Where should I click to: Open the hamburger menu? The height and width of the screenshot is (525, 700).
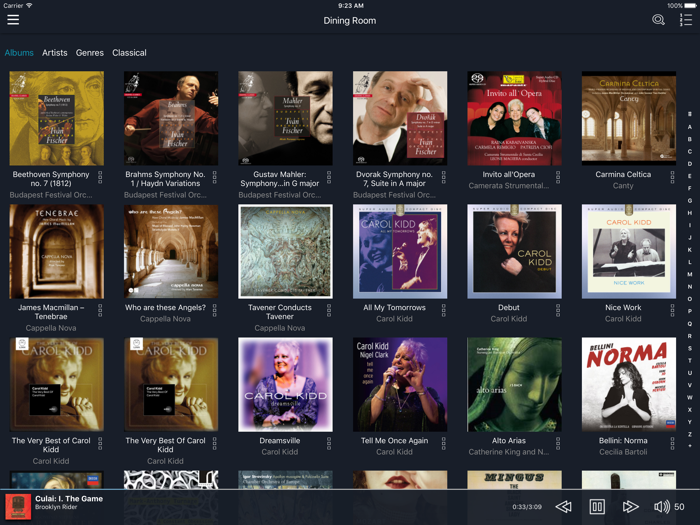coord(13,20)
